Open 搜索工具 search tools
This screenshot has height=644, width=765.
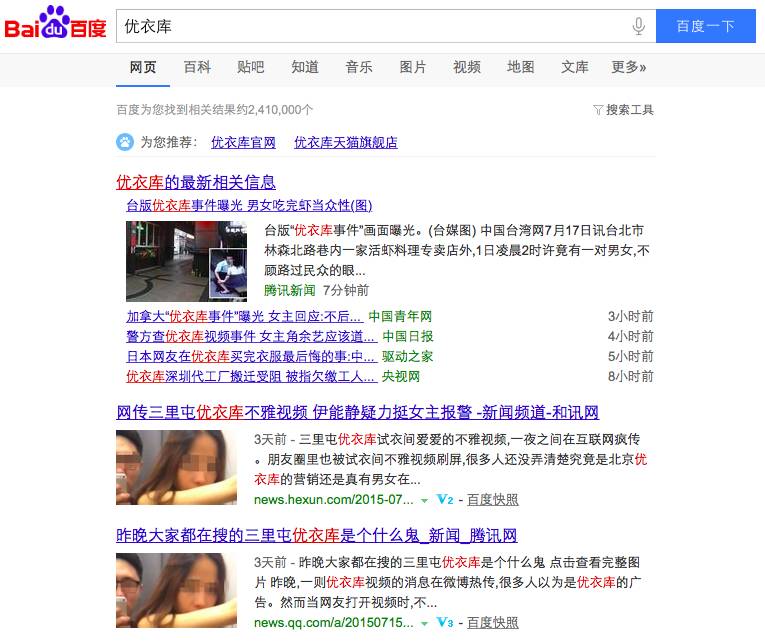click(629, 110)
